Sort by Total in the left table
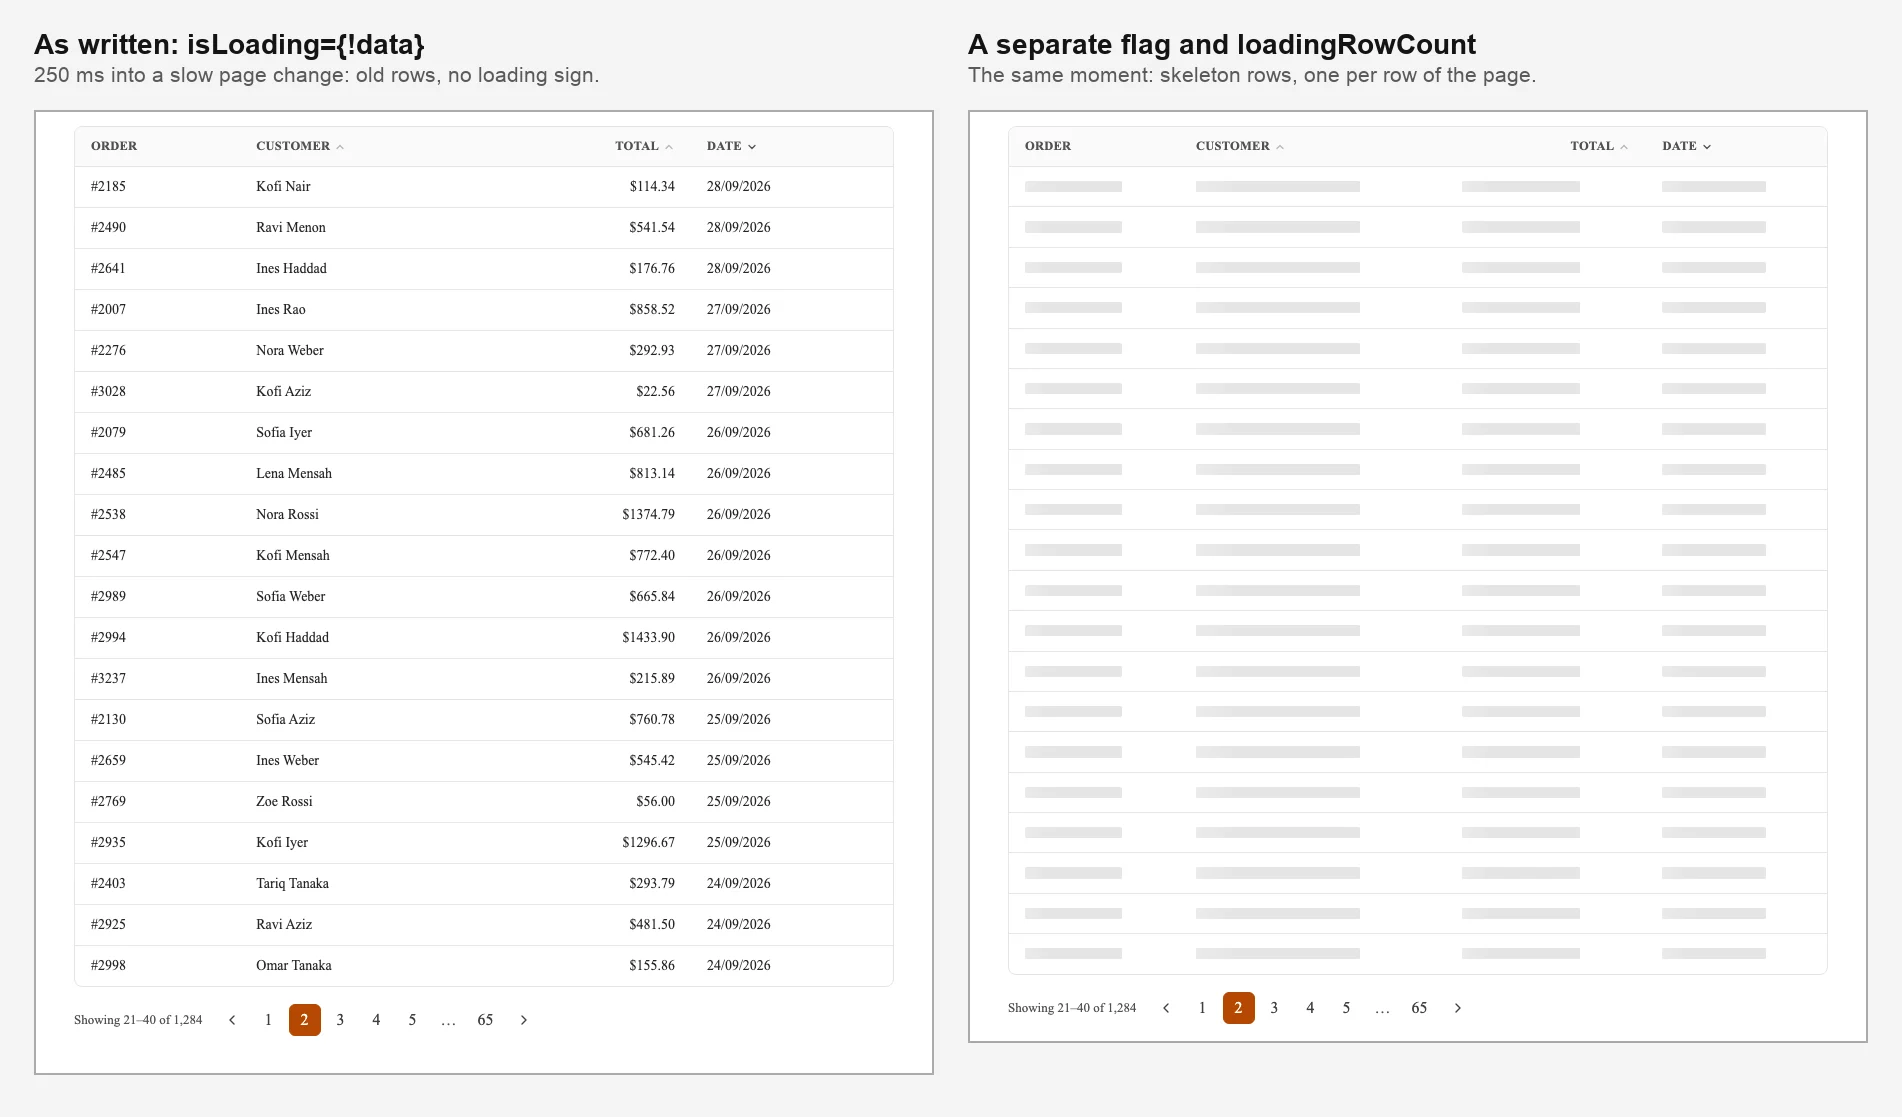 click(x=644, y=146)
